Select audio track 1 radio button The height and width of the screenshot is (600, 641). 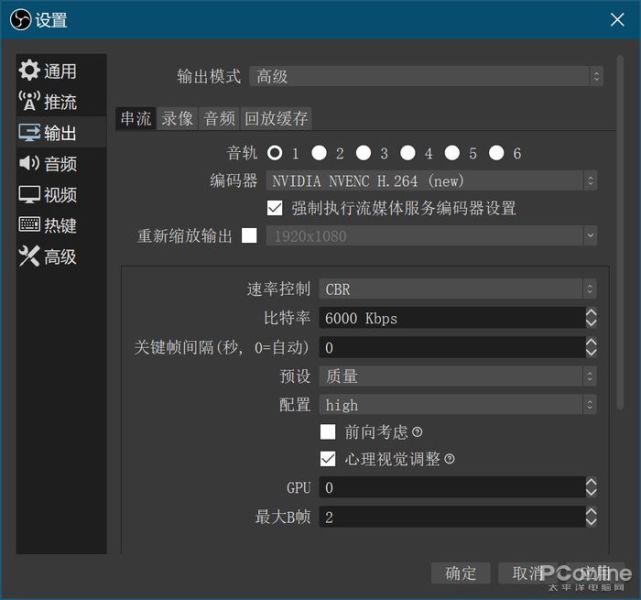[275, 153]
